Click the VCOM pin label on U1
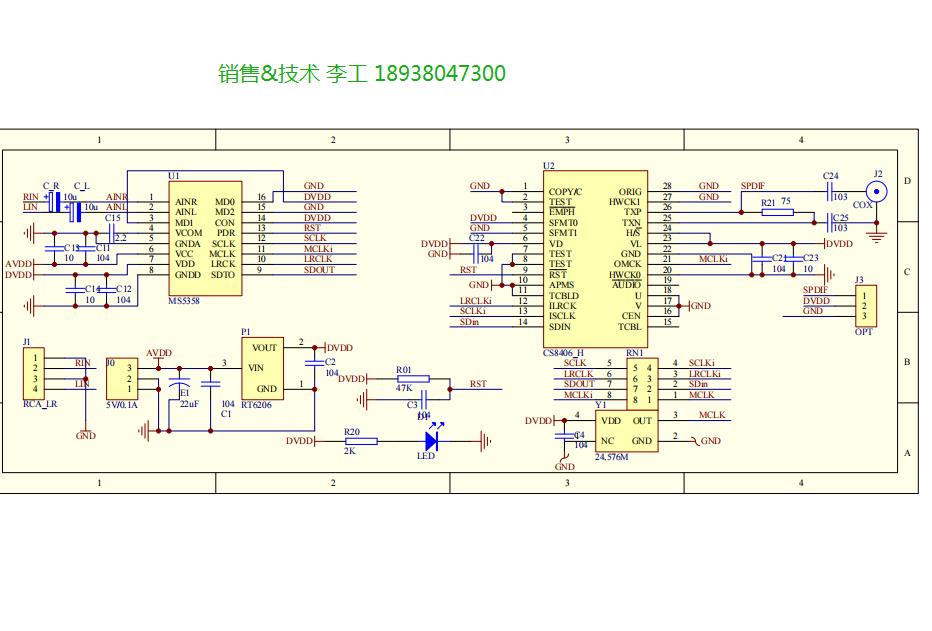Screen dimensions: 932x631 tap(188, 233)
